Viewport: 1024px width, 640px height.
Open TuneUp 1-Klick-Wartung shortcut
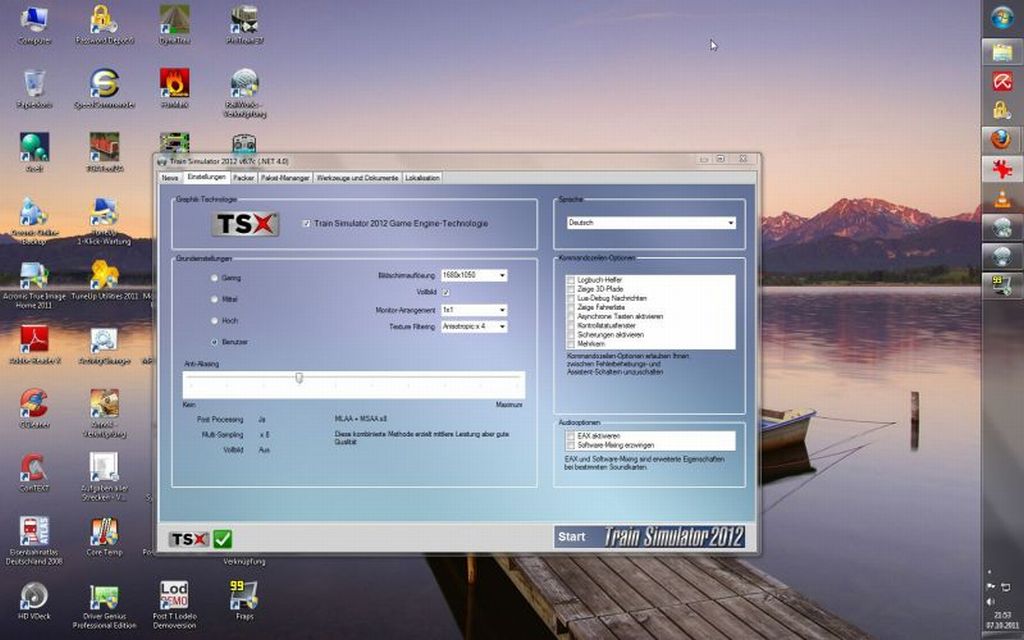[104, 222]
